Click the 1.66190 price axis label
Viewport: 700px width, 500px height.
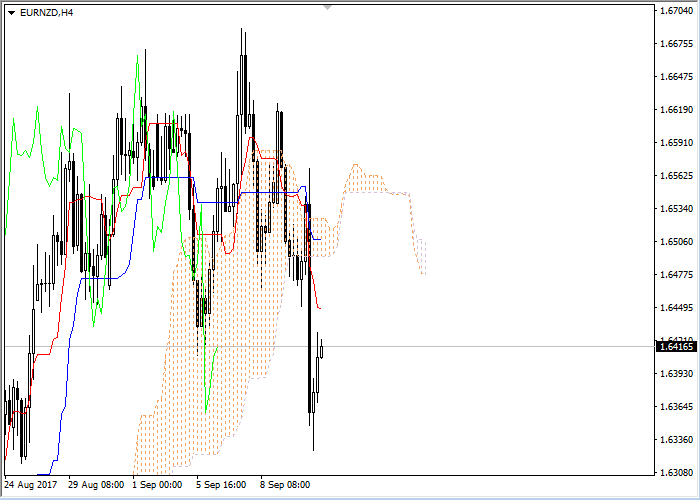pos(676,110)
